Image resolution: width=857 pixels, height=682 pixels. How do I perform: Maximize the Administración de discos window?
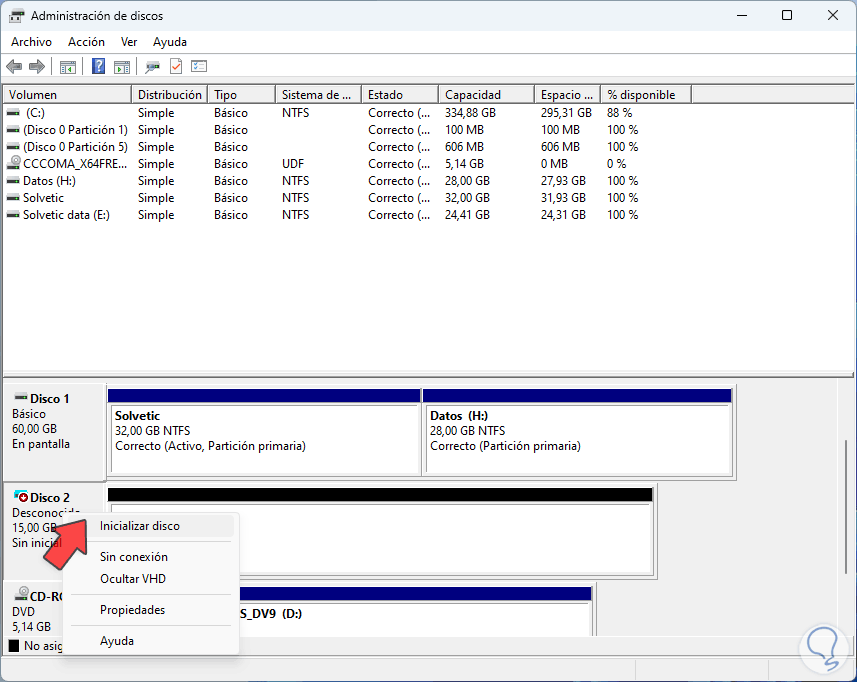pyautogui.click(x=787, y=15)
